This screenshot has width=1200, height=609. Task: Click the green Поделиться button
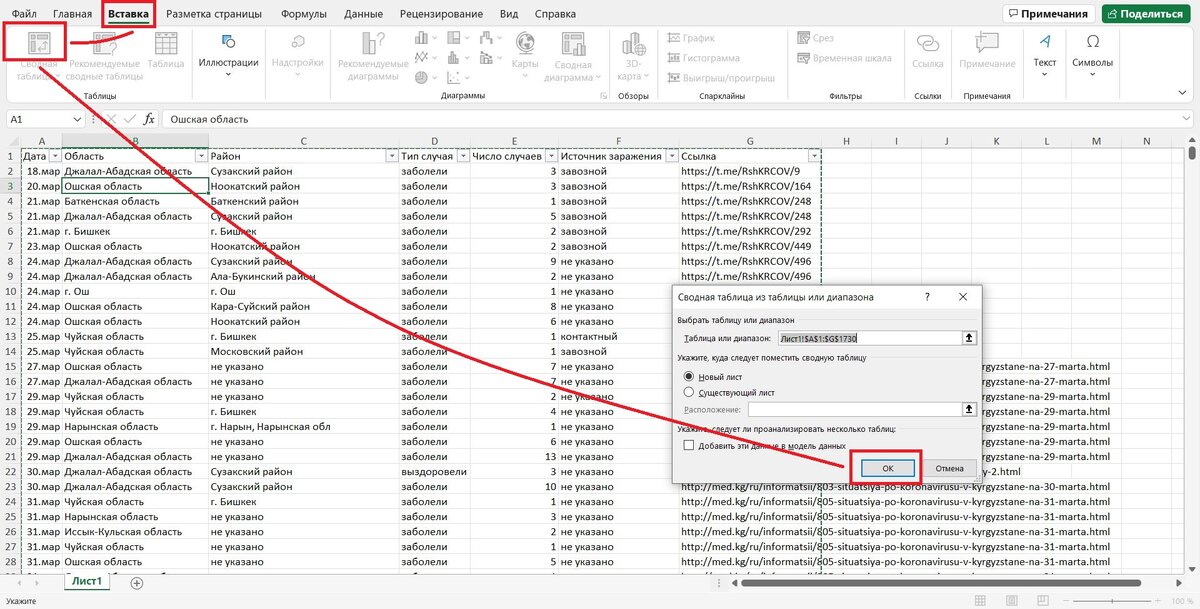click(1146, 14)
